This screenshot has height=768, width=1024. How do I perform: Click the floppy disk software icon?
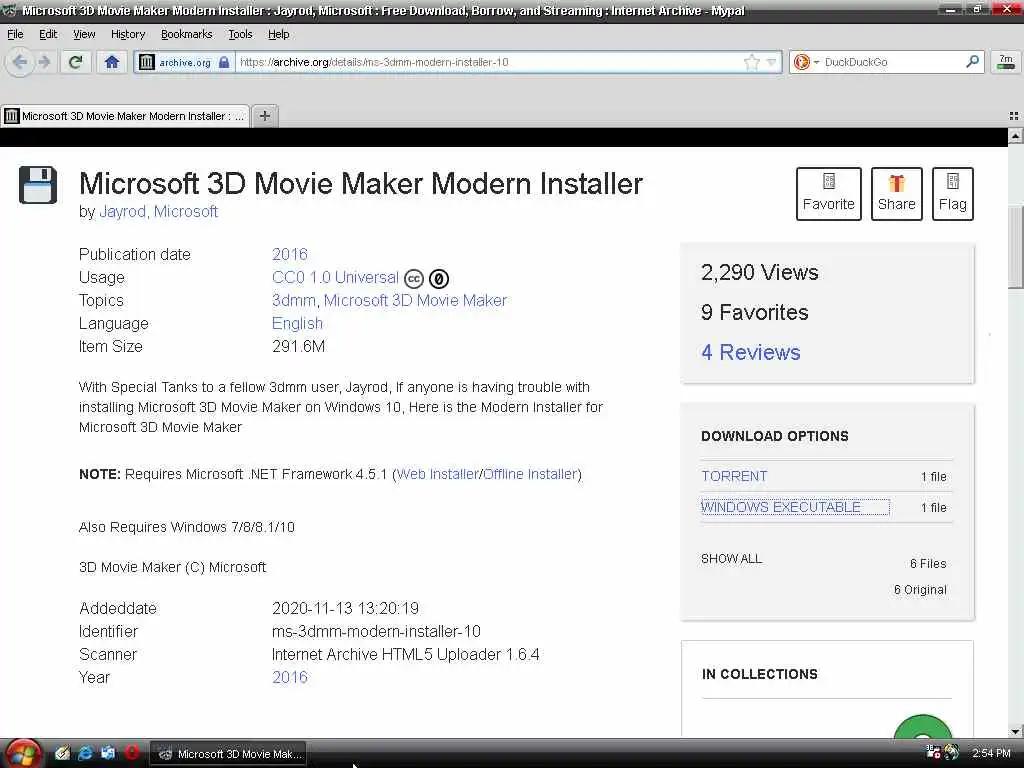click(38, 185)
